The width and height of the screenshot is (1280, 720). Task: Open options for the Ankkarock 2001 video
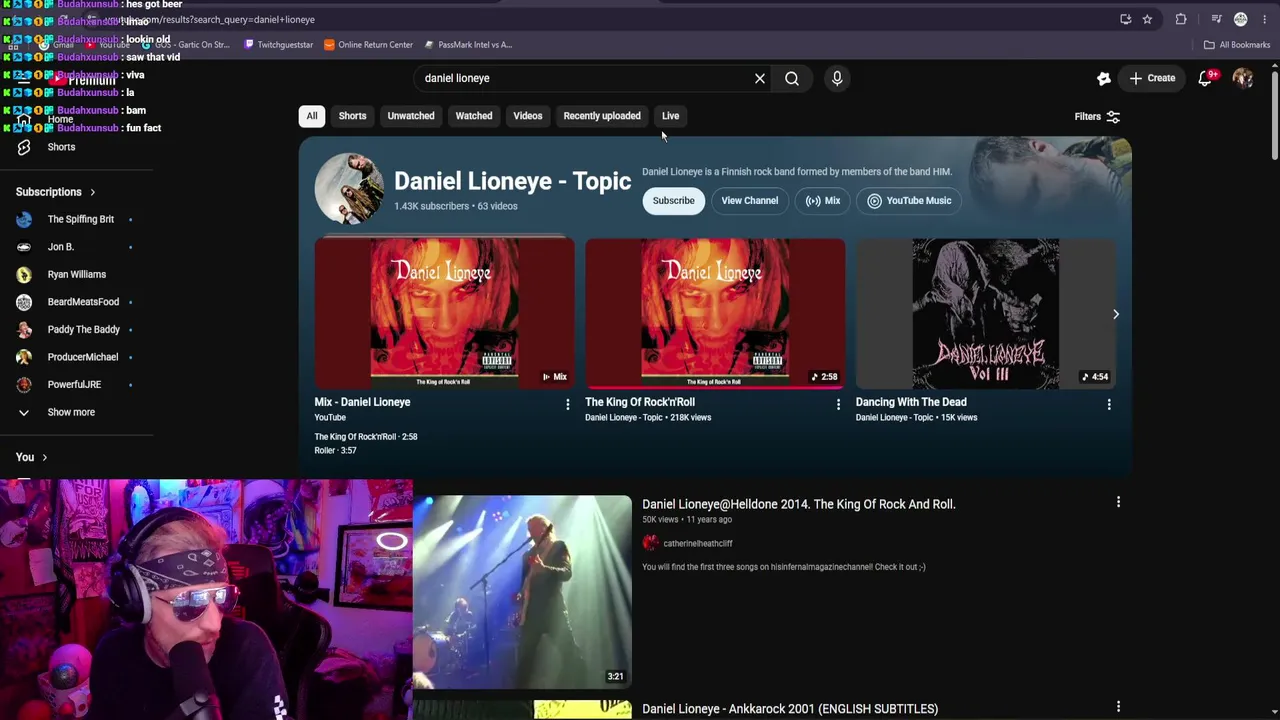[1118, 707]
